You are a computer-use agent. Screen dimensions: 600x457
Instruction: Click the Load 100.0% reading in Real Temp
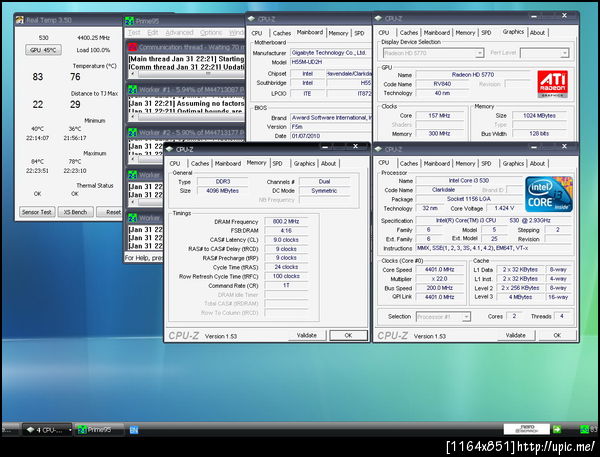click(x=93, y=50)
